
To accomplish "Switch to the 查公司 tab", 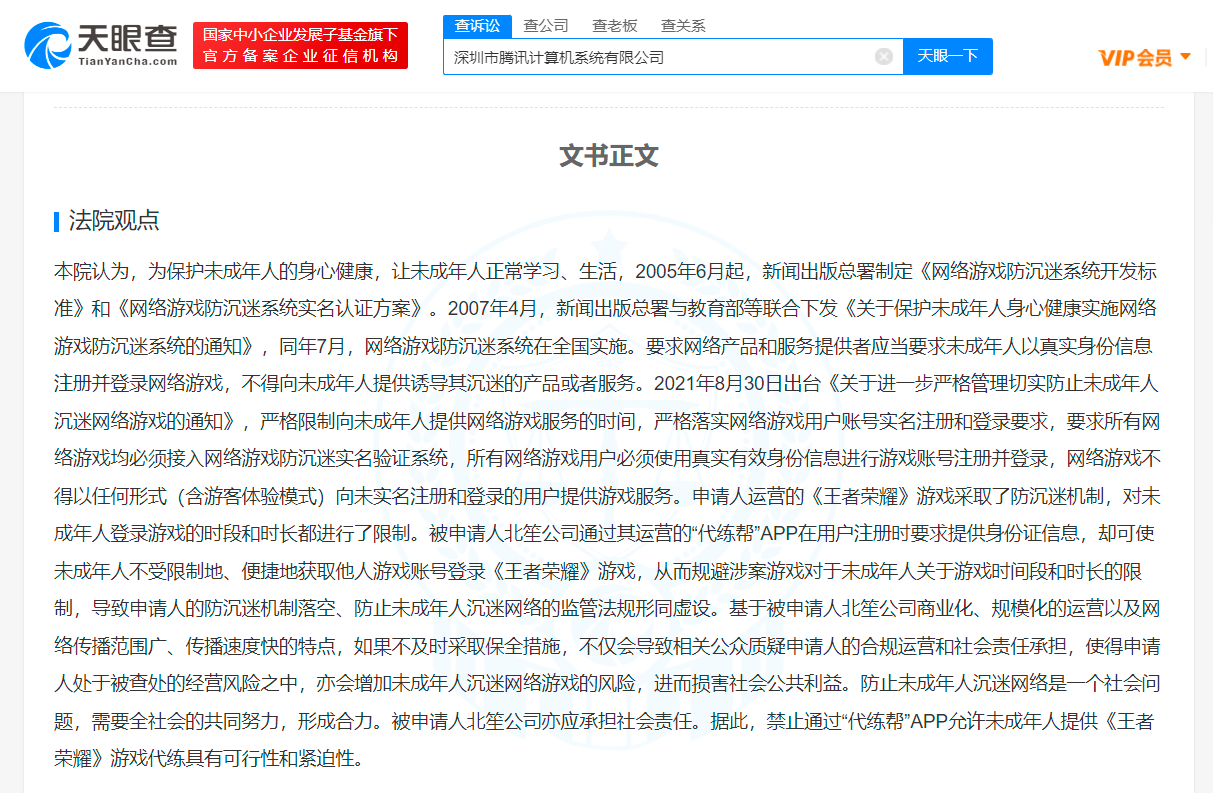I will [x=546, y=26].
